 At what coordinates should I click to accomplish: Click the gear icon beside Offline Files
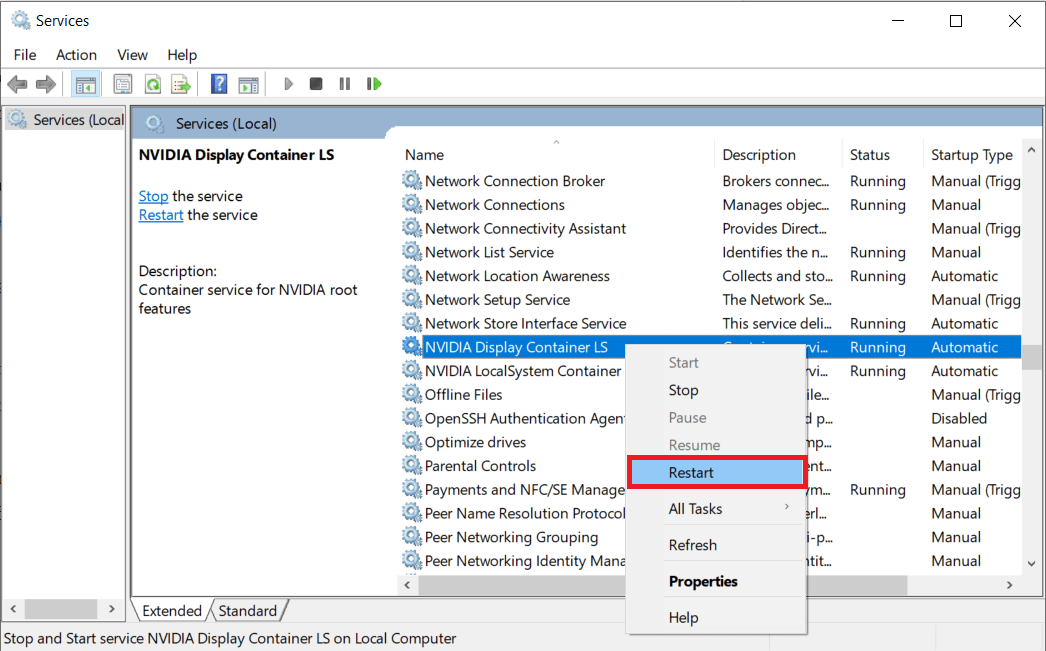click(x=412, y=394)
